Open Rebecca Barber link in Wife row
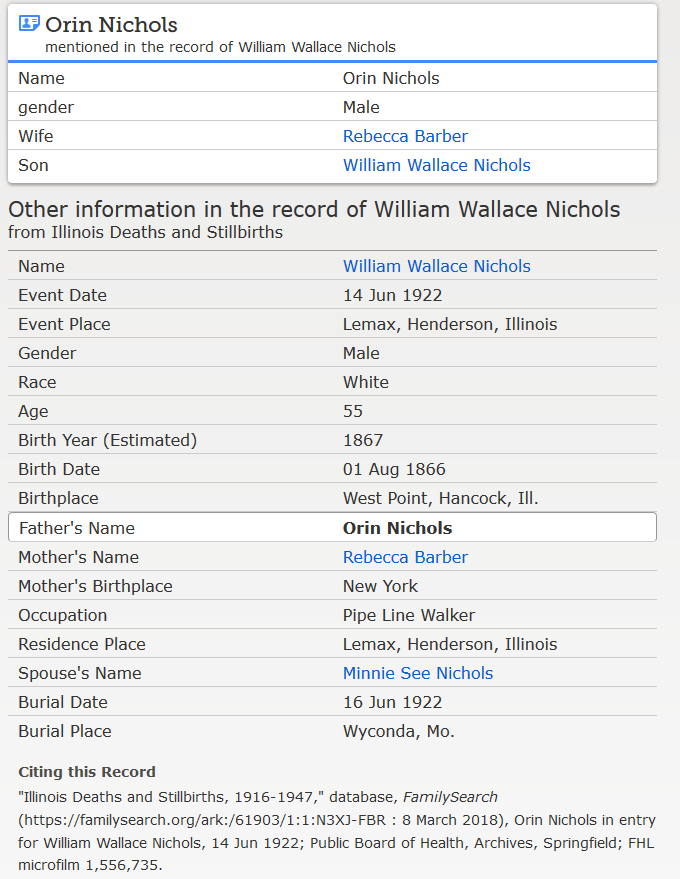The width and height of the screenshot is (680, 879). click(x=405, y=136)
